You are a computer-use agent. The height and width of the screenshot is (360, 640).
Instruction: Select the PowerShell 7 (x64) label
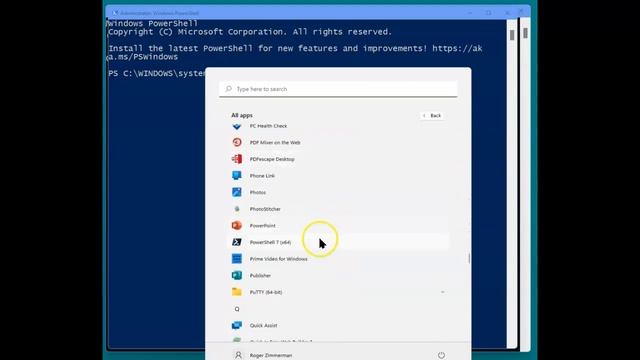tap(270, 242)
